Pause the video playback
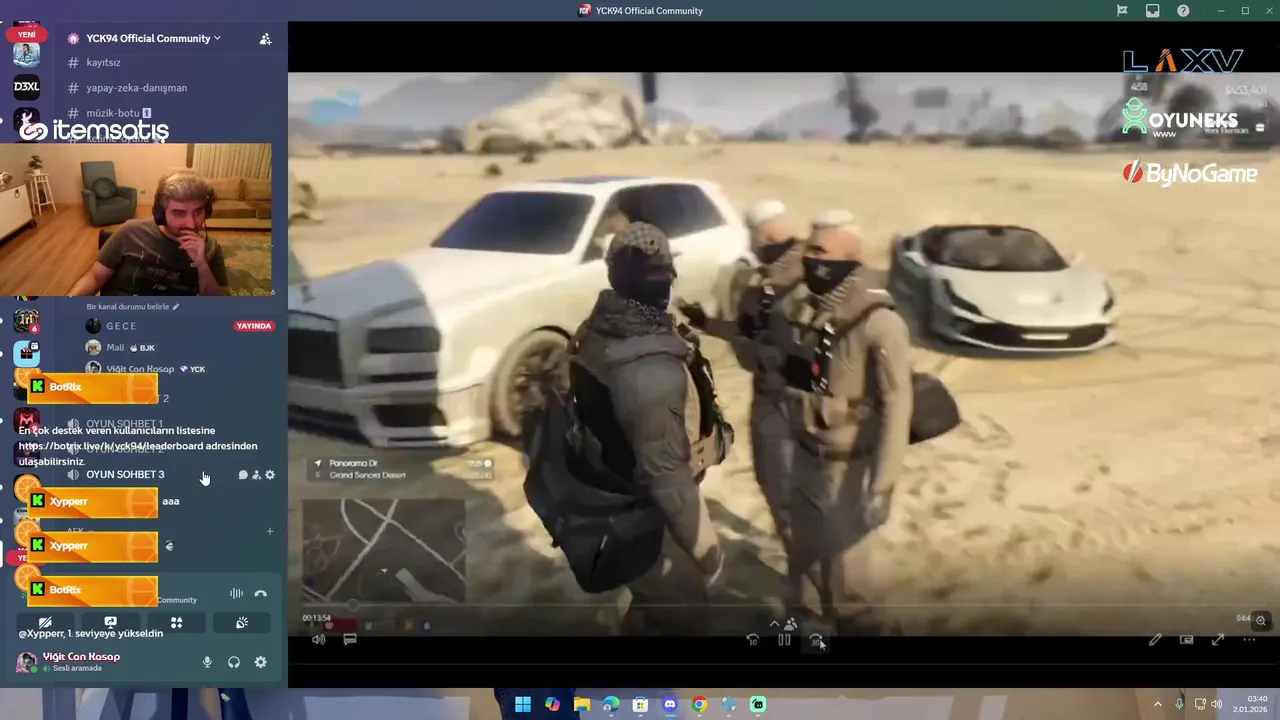The image size is (1280, 720). click(784, 640)
